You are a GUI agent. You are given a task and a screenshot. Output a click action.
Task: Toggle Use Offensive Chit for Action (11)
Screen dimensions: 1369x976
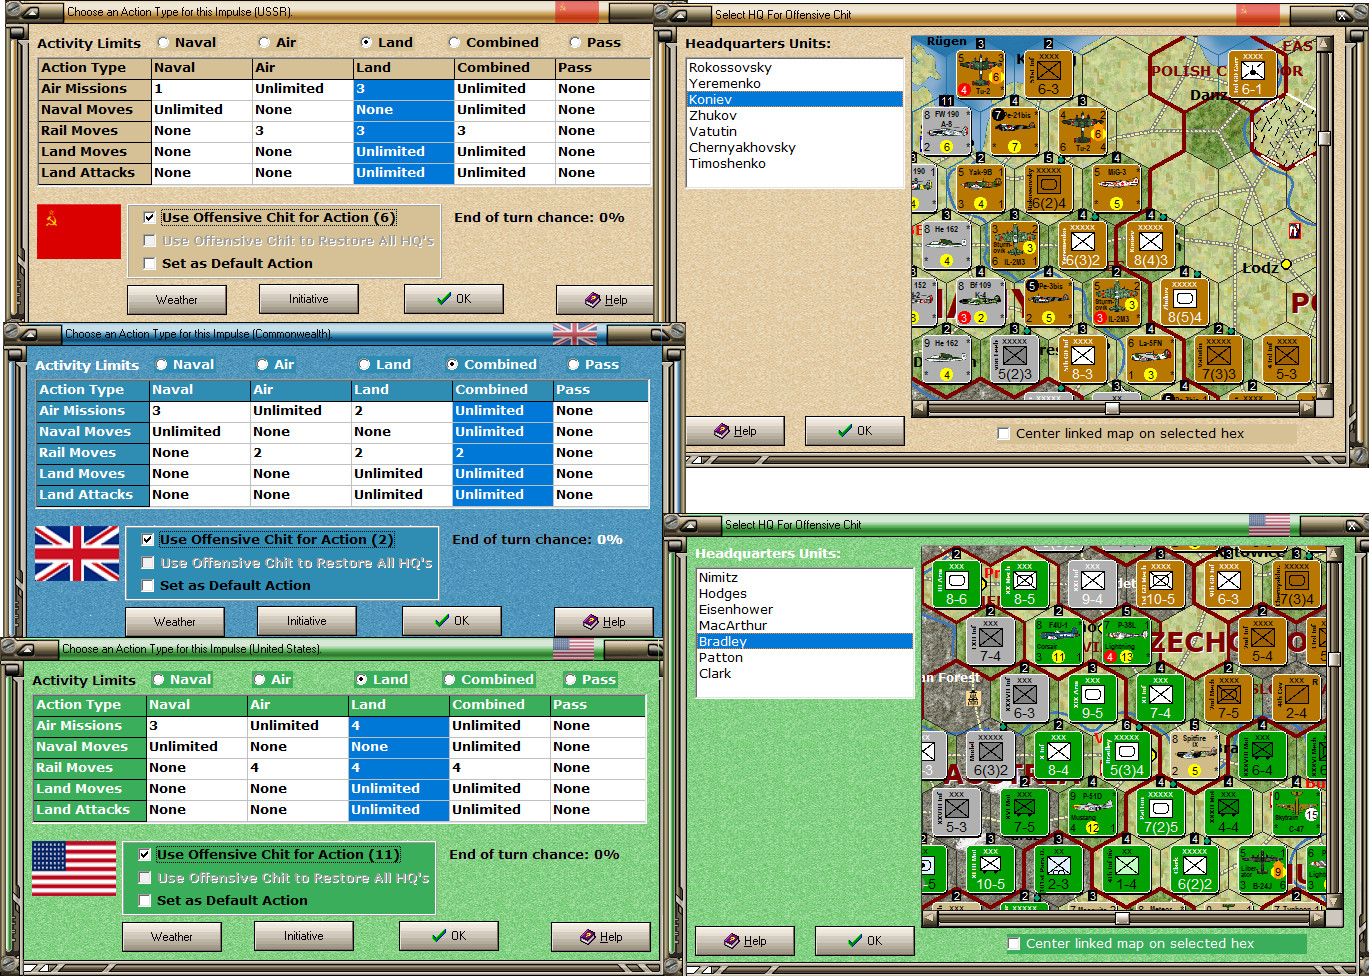click(268, 854)
